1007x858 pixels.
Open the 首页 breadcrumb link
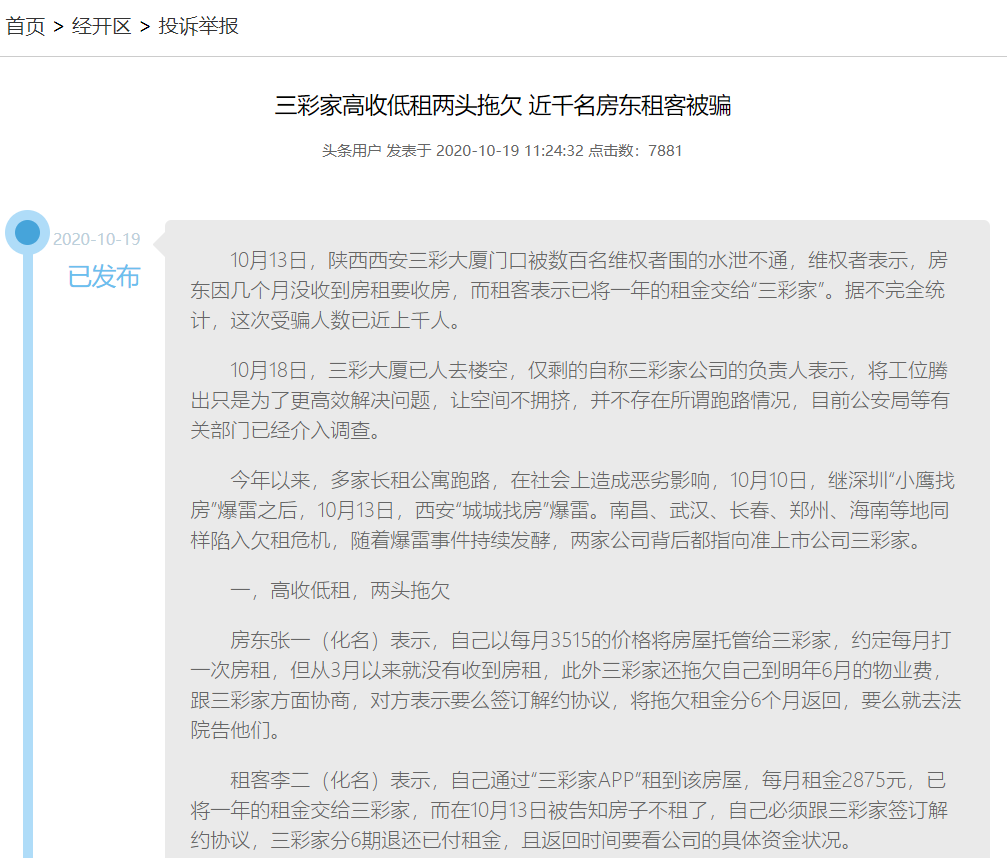pos(26,26)
